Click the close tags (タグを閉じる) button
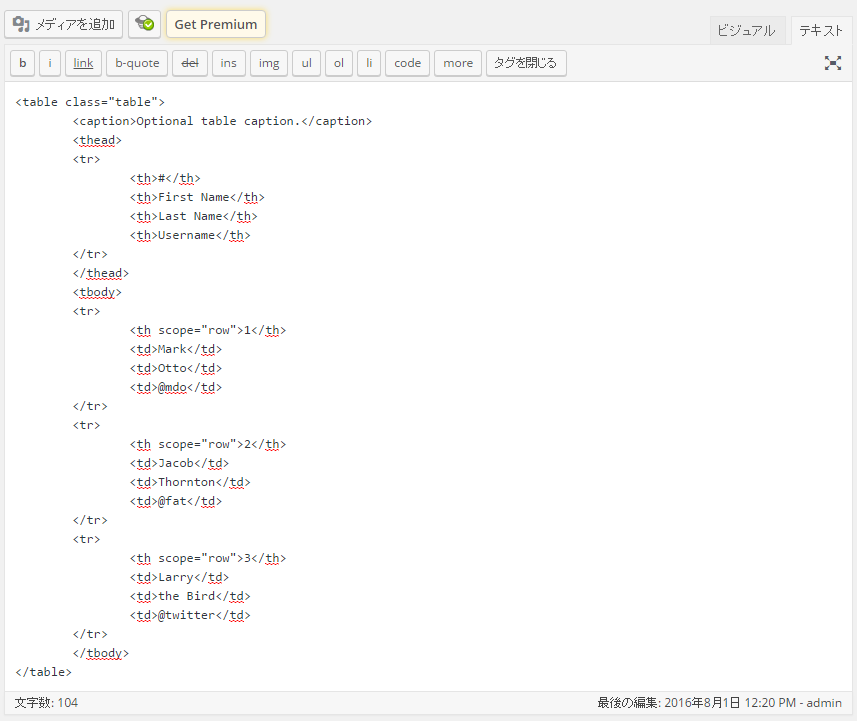This screenshot has width=857, height=721. click(526, 63)
